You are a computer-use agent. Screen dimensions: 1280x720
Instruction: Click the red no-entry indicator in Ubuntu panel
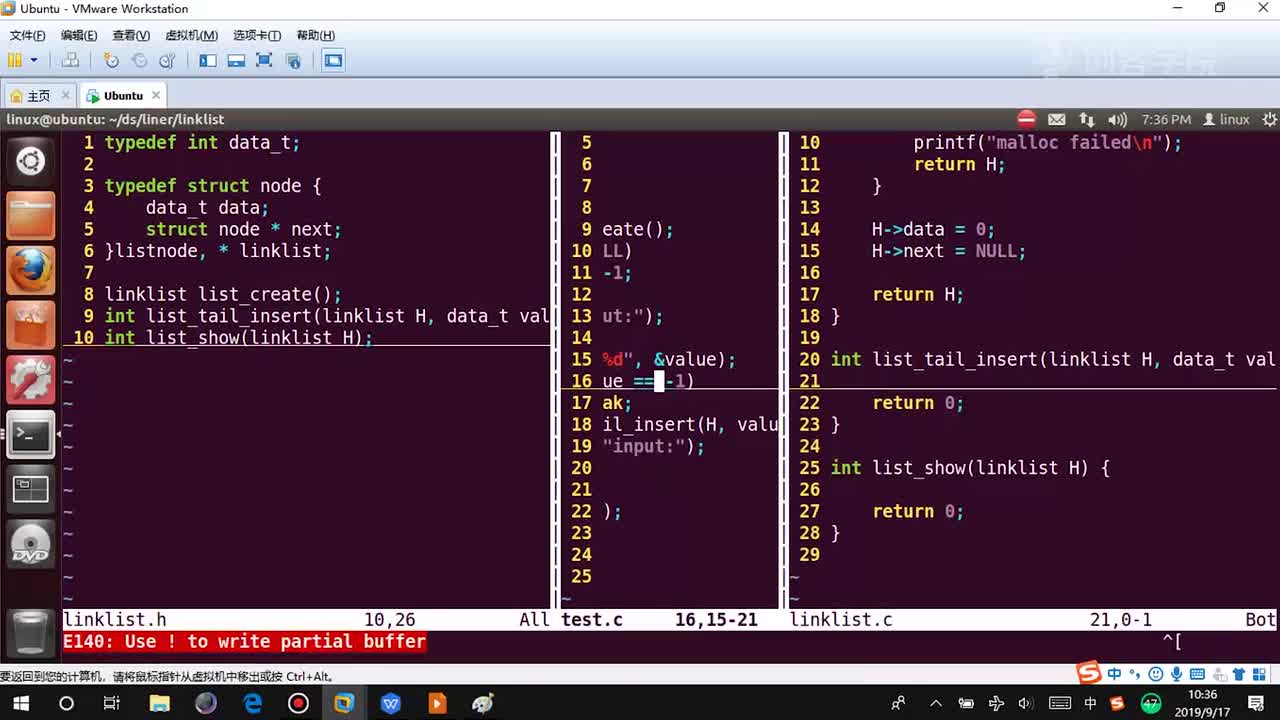tap(1026, 119)
